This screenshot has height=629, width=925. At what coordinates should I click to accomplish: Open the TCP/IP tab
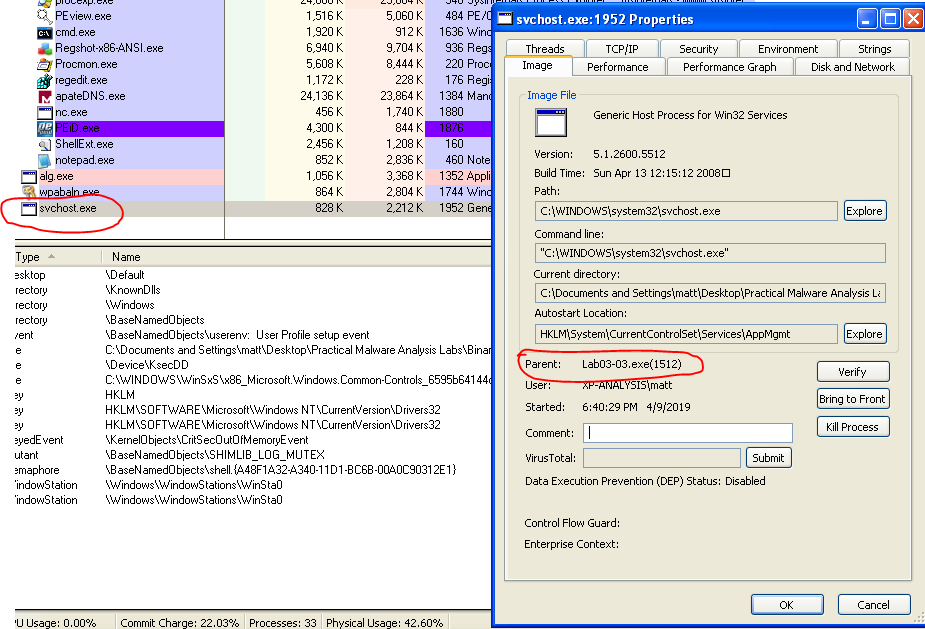pos(621,48)
